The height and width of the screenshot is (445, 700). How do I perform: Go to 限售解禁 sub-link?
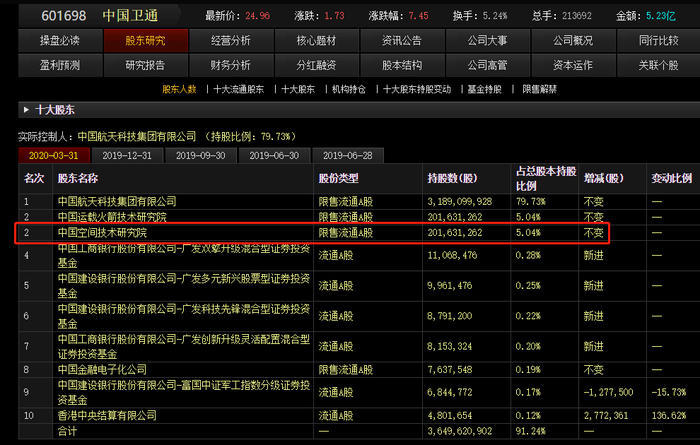click(539, 89)
